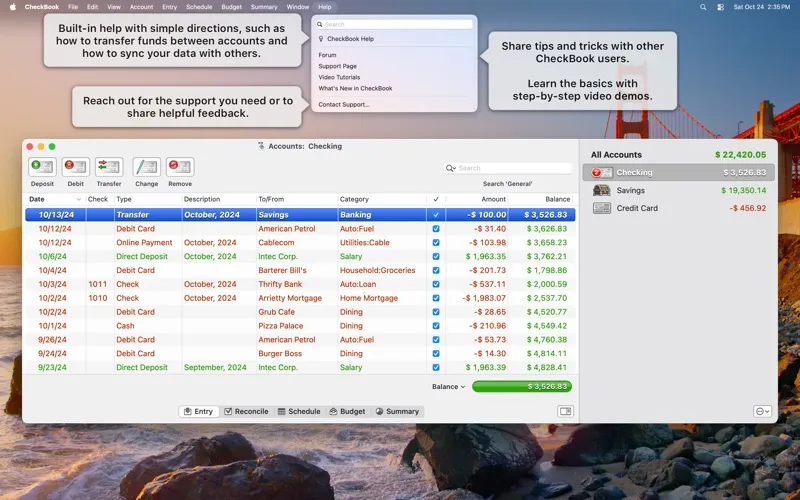Open Forum from the Help menu
The image size is (800, 500).
[328, 55]
